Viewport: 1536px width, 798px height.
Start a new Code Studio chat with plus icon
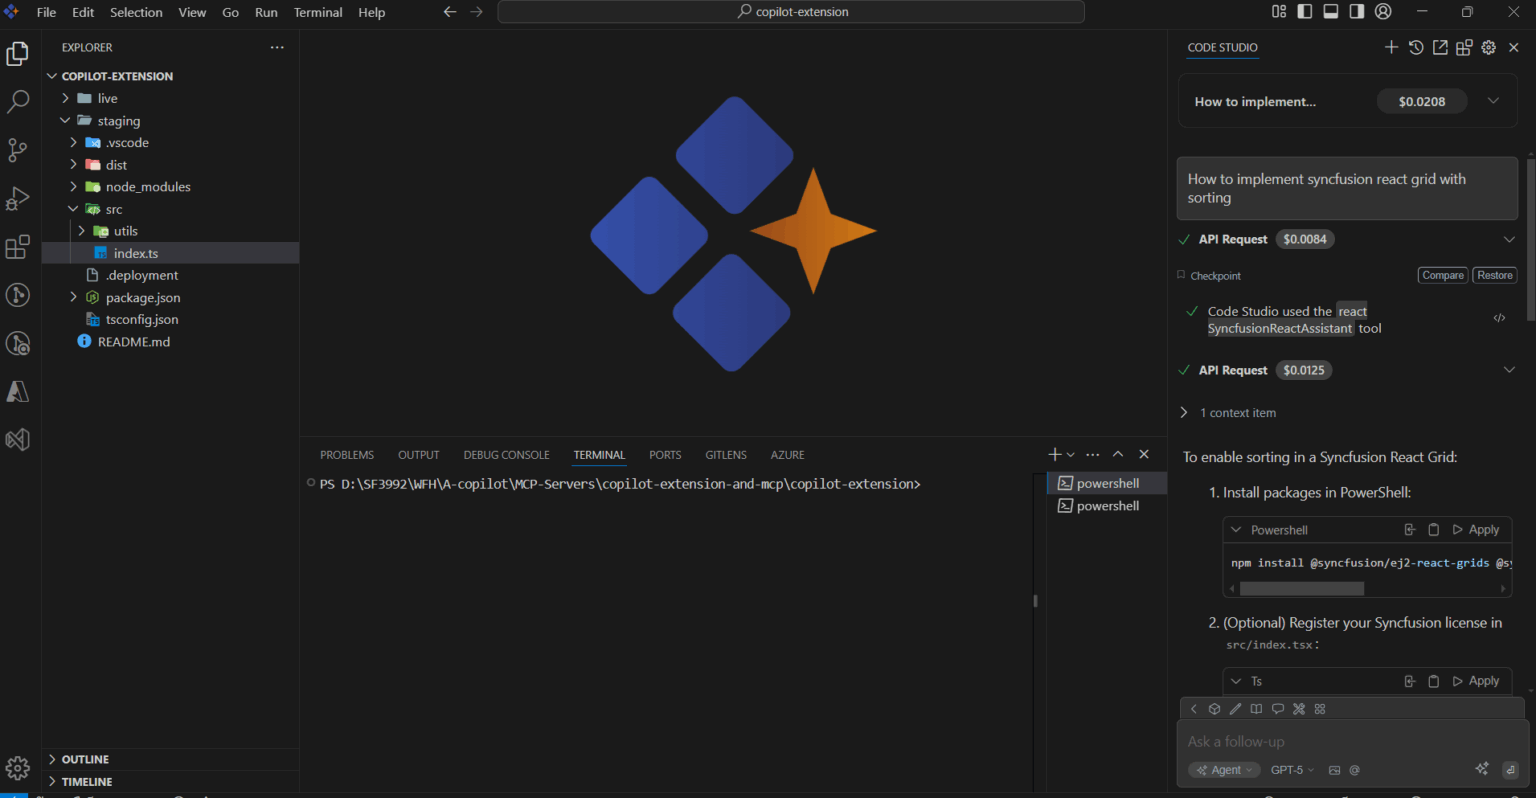(1391, 47)
